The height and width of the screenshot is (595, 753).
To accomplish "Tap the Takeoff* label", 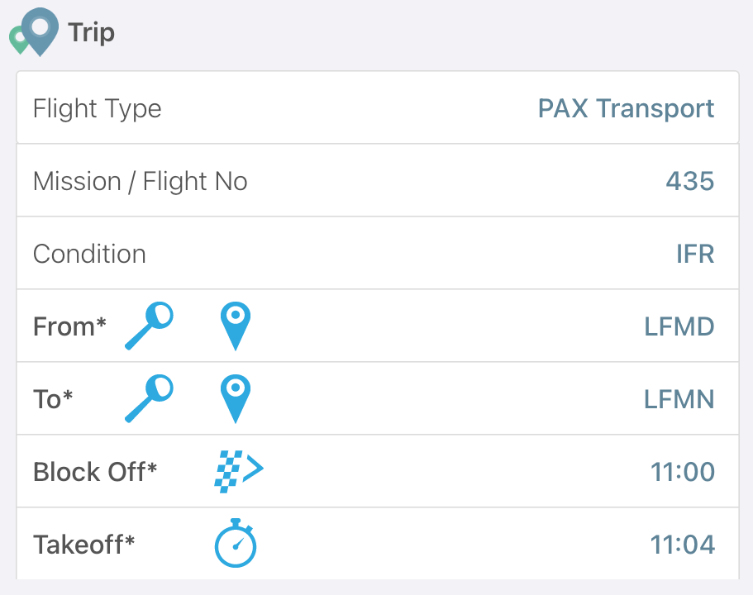I will 84,545.
